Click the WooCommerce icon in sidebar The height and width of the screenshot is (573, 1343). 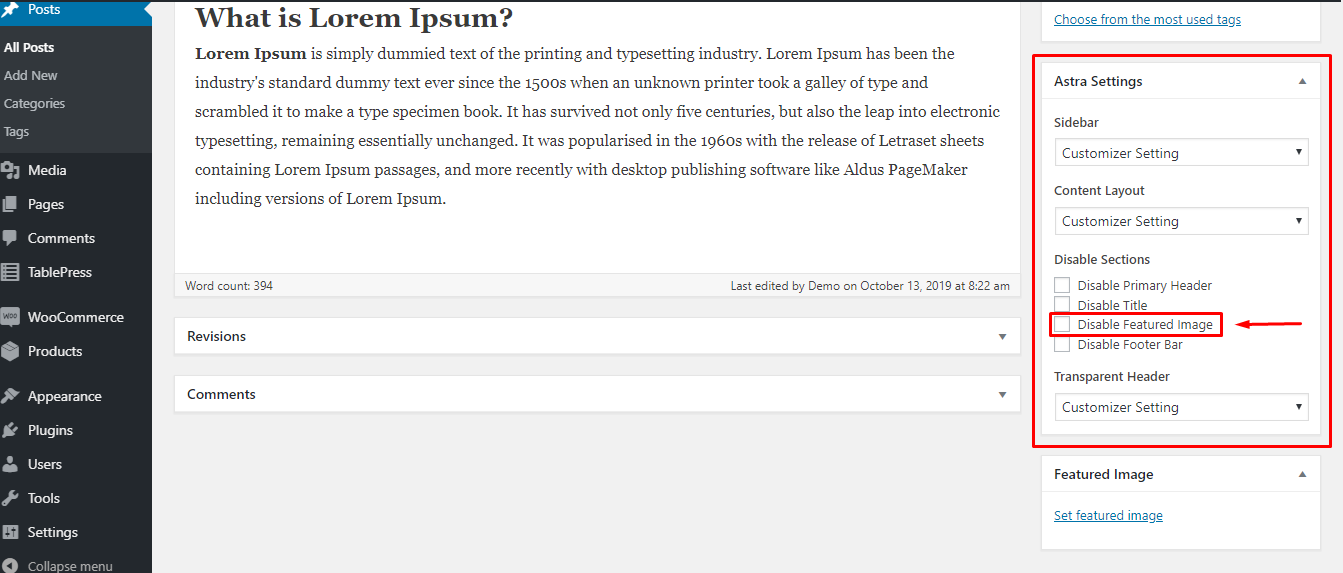pyautogui.click(x=11, y=317)
